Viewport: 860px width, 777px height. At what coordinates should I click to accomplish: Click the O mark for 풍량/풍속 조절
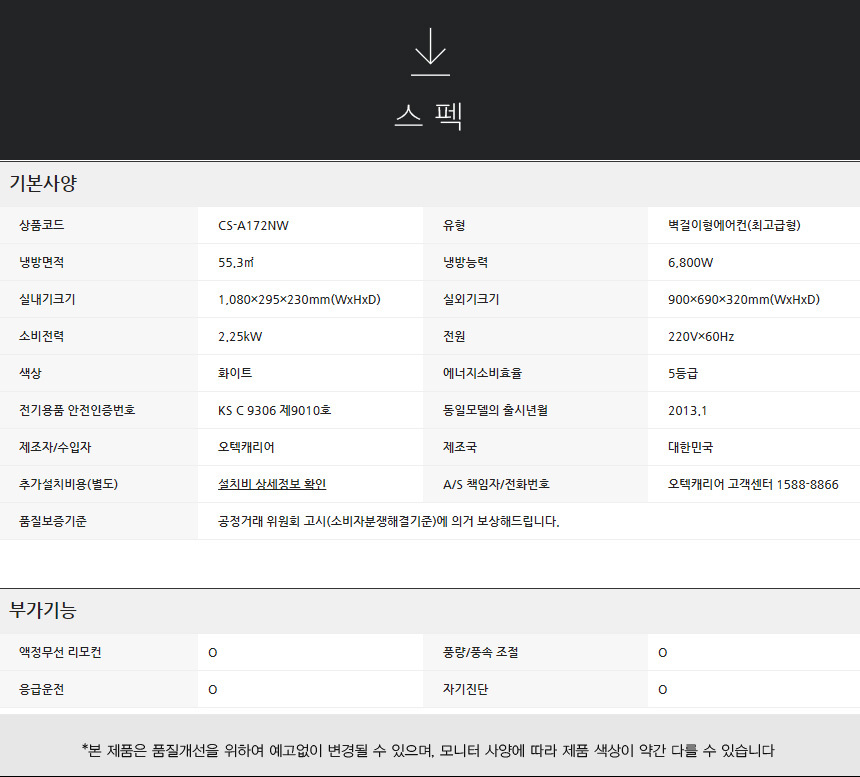[663, 653]
